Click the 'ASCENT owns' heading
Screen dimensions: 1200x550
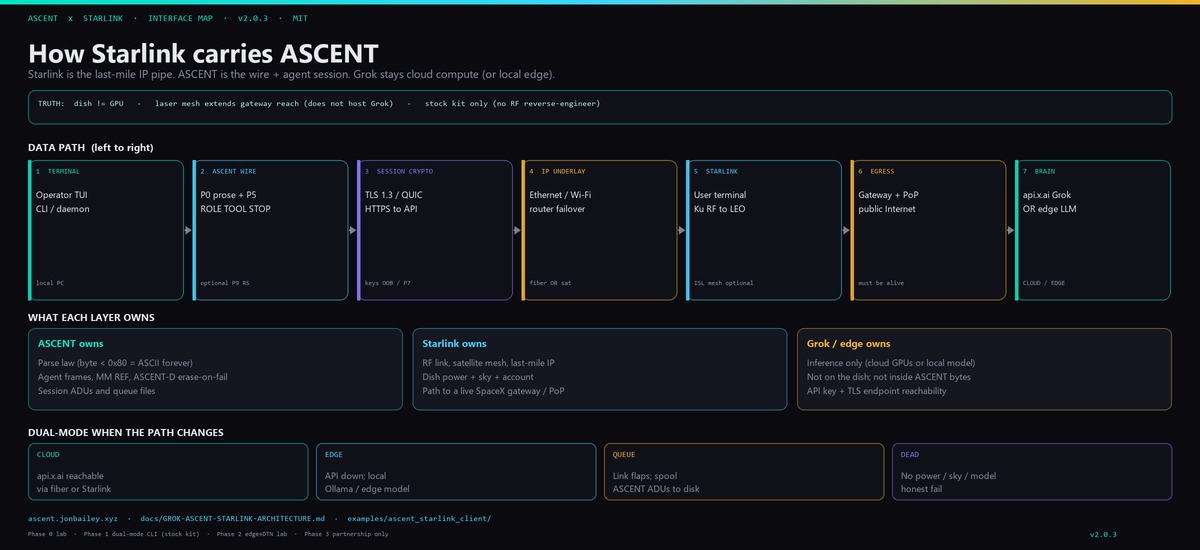click(x=70, y=344)
